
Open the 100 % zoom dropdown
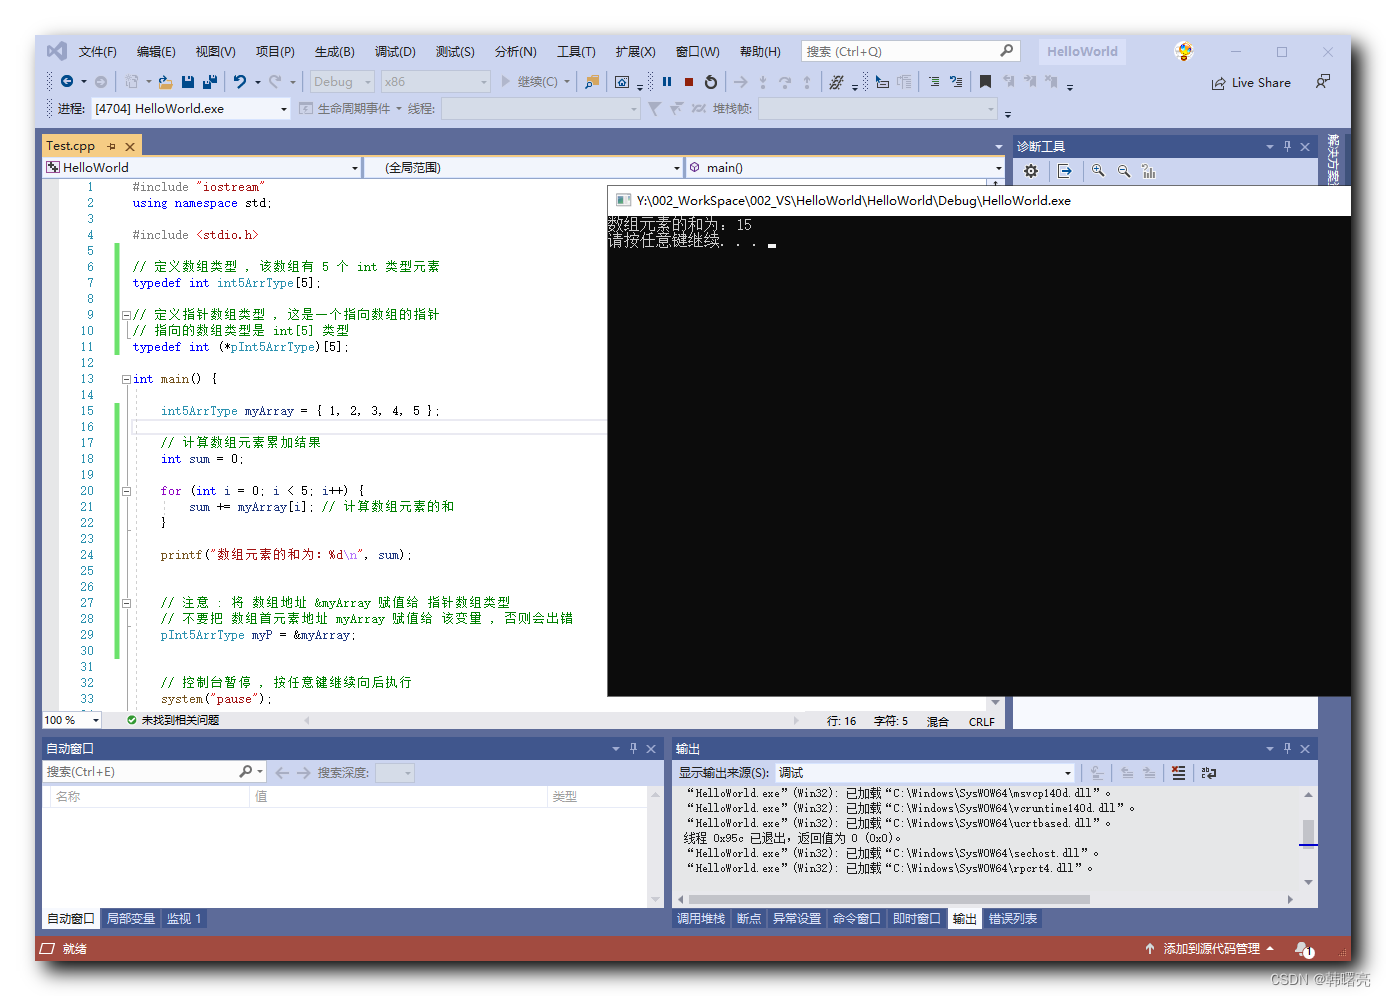point(96,720)
